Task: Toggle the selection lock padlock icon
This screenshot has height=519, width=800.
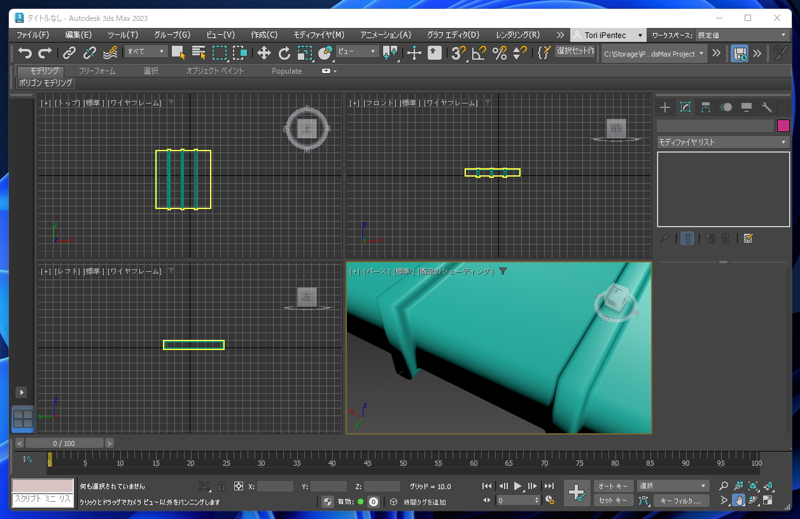Action: click(x=221, y=486)
